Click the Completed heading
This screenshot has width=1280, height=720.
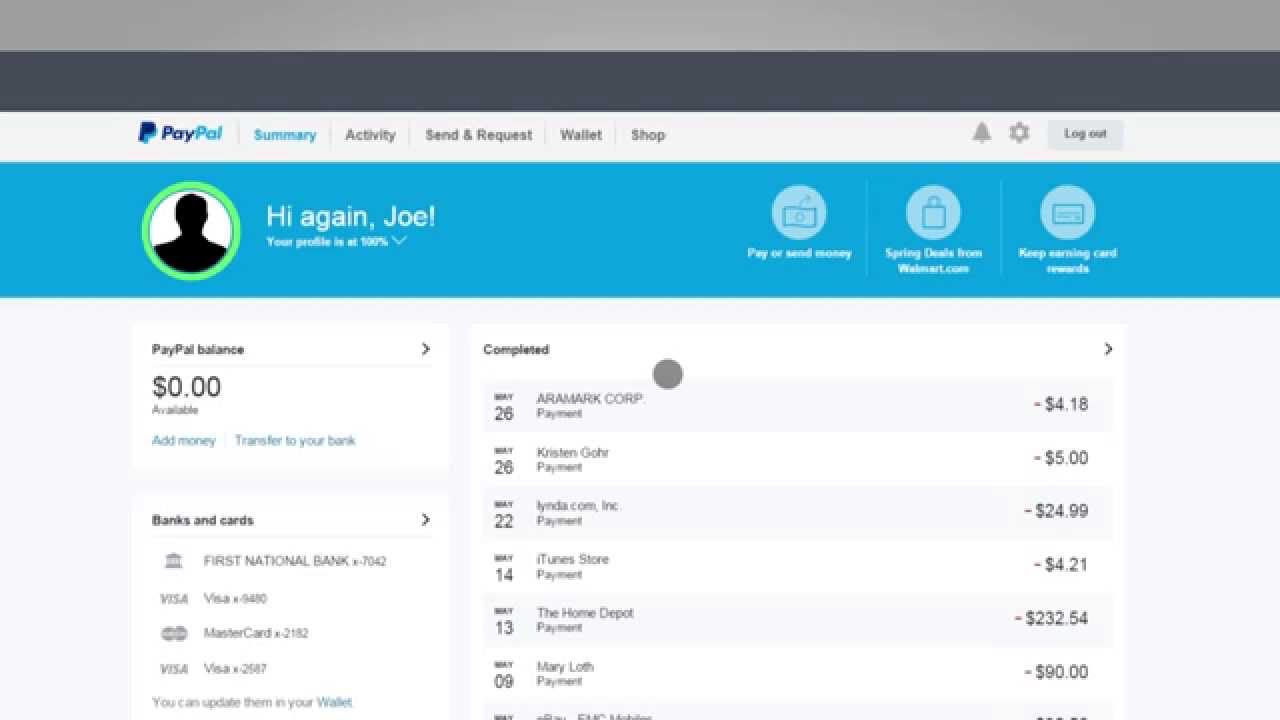pos(516,350)
